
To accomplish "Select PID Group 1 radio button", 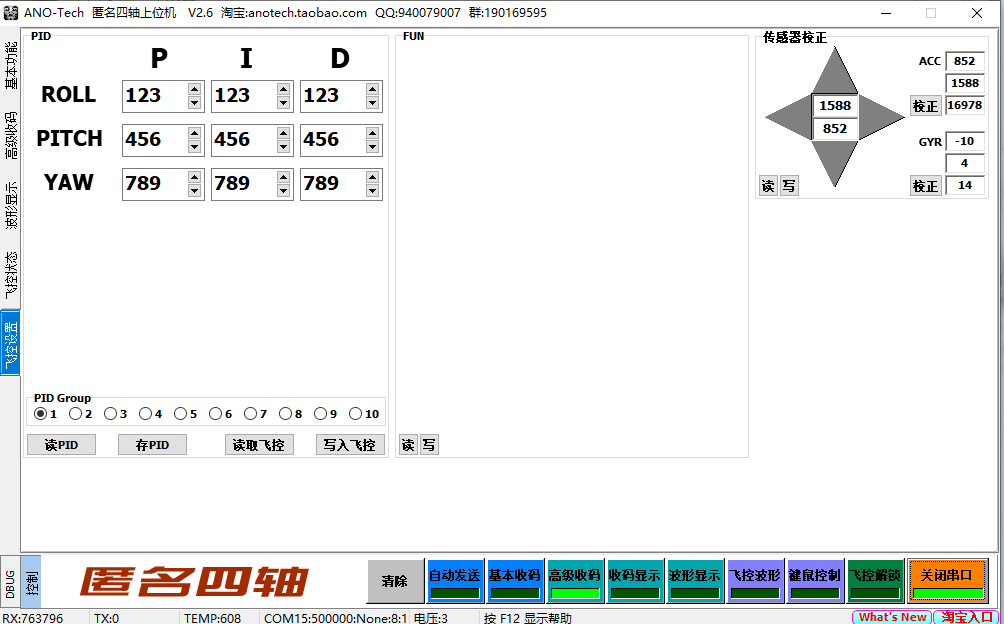I will (x=41, y=413).
